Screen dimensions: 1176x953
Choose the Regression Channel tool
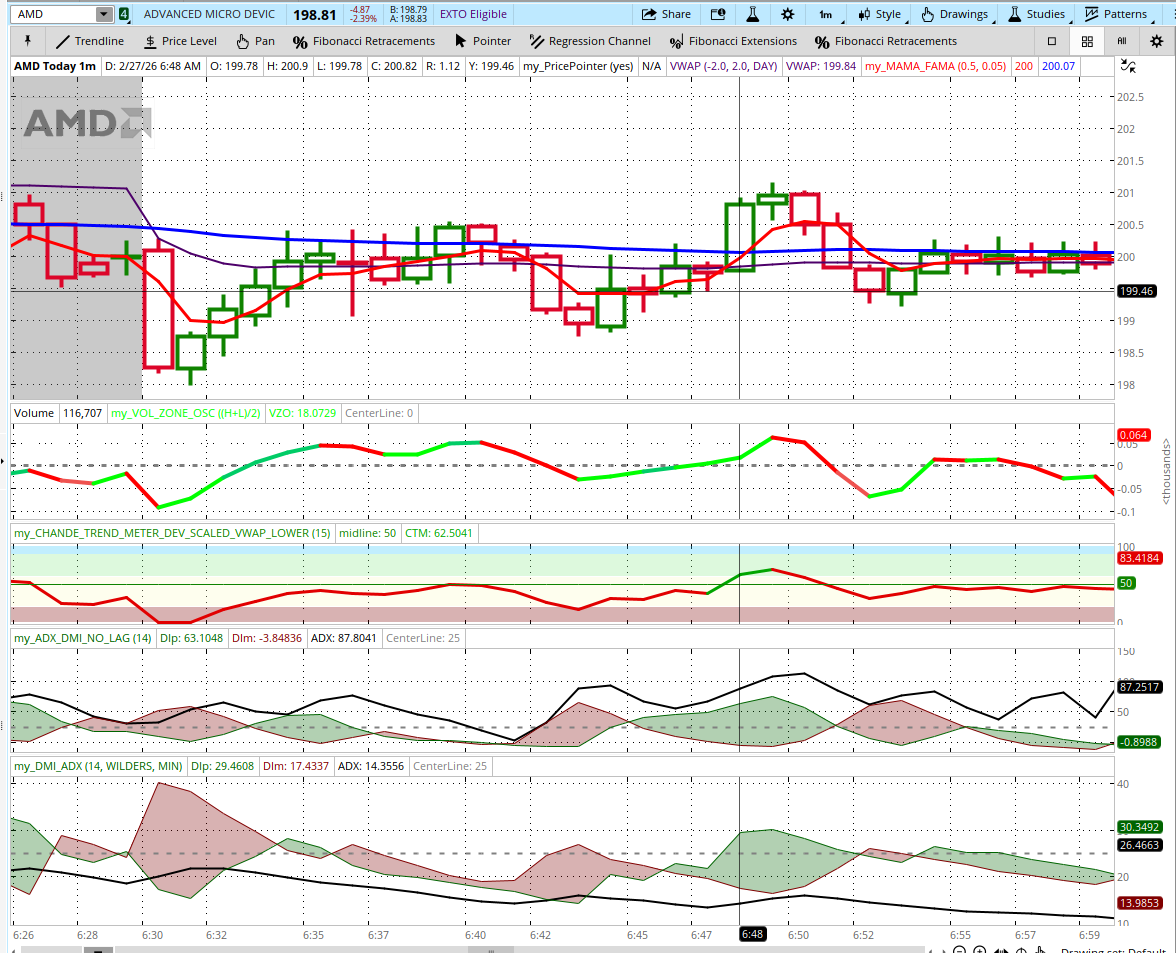[589, 41]
